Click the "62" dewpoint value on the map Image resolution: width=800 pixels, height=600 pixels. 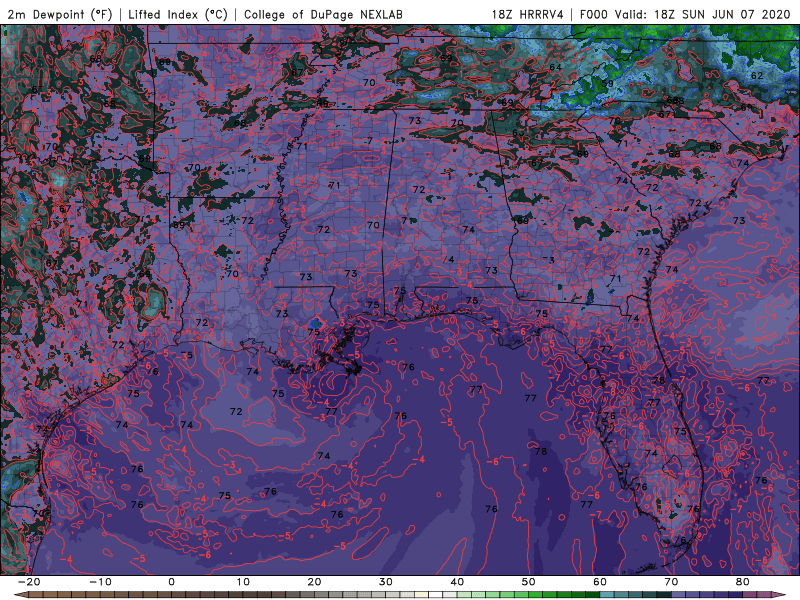pos(757,76)
